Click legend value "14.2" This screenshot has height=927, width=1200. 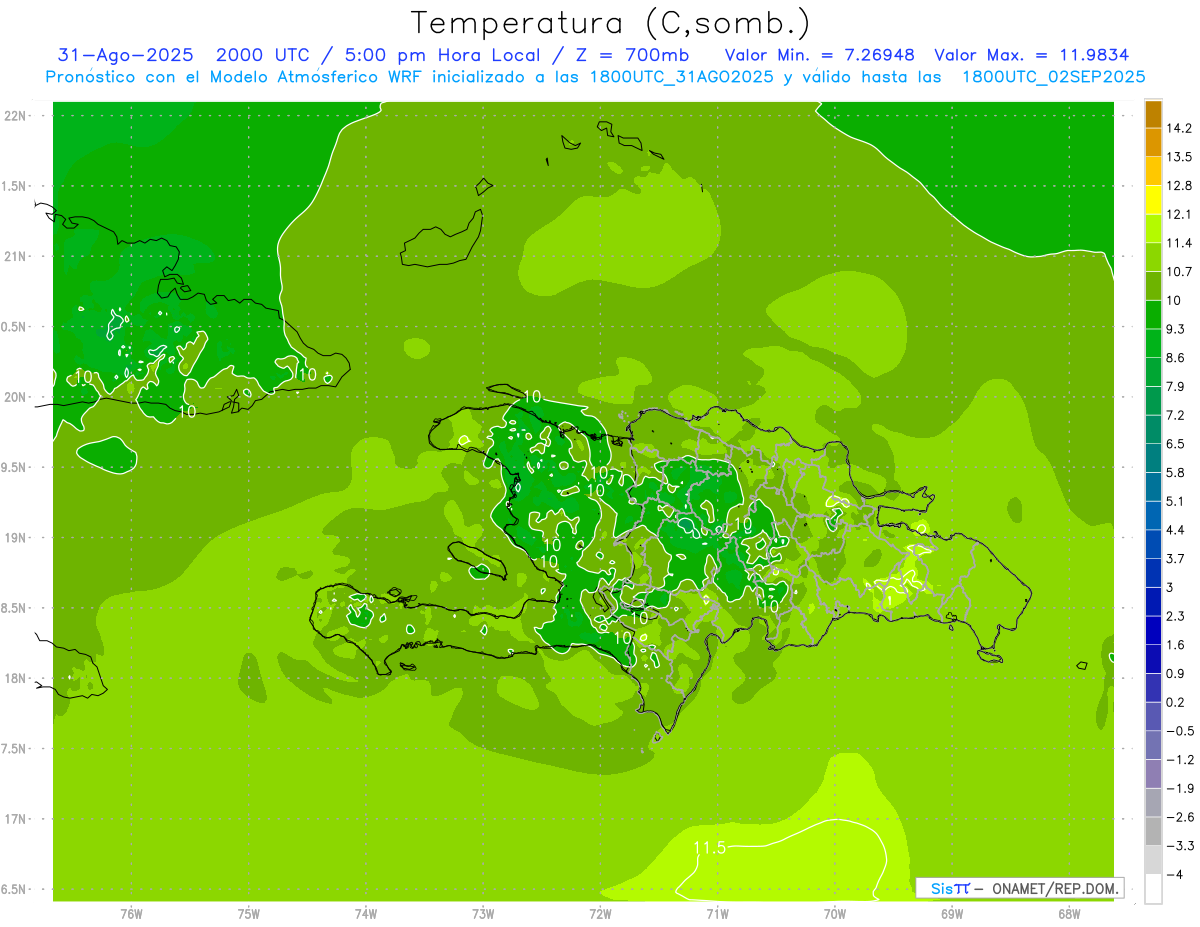1180,128
